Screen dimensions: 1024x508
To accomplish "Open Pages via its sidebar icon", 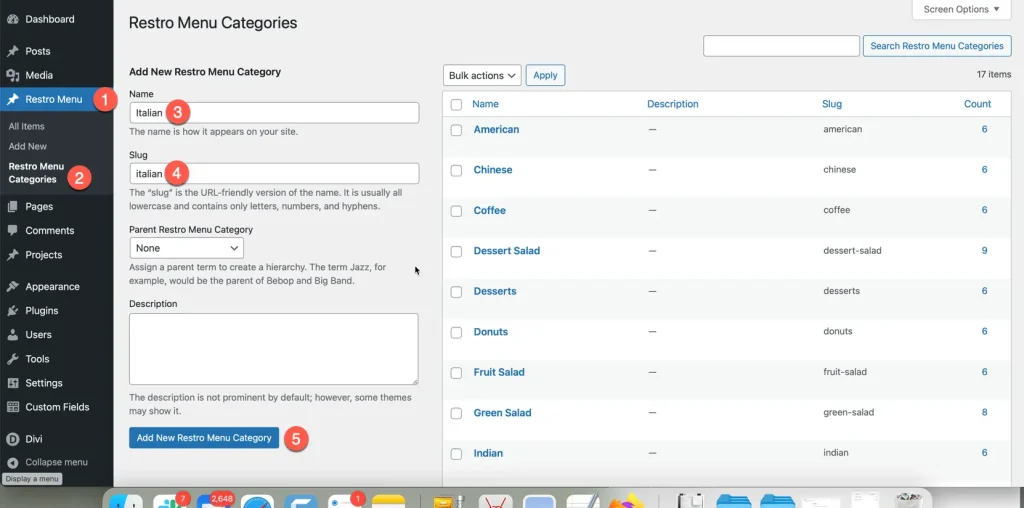I will pyautogui.click(x=12, y=206).
